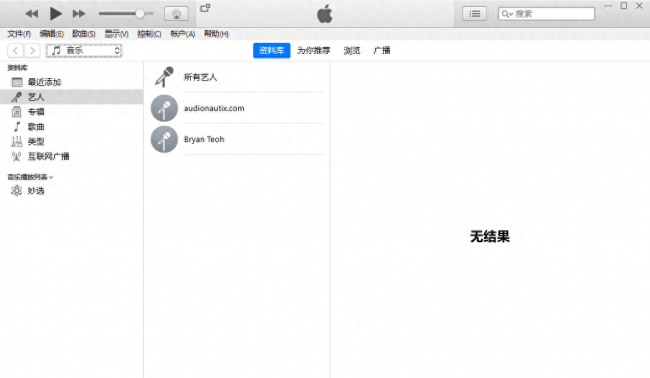Click the audionautix.com artist avatar
Image resolution: width=650 pixels, height=378 pixels.
164,108
